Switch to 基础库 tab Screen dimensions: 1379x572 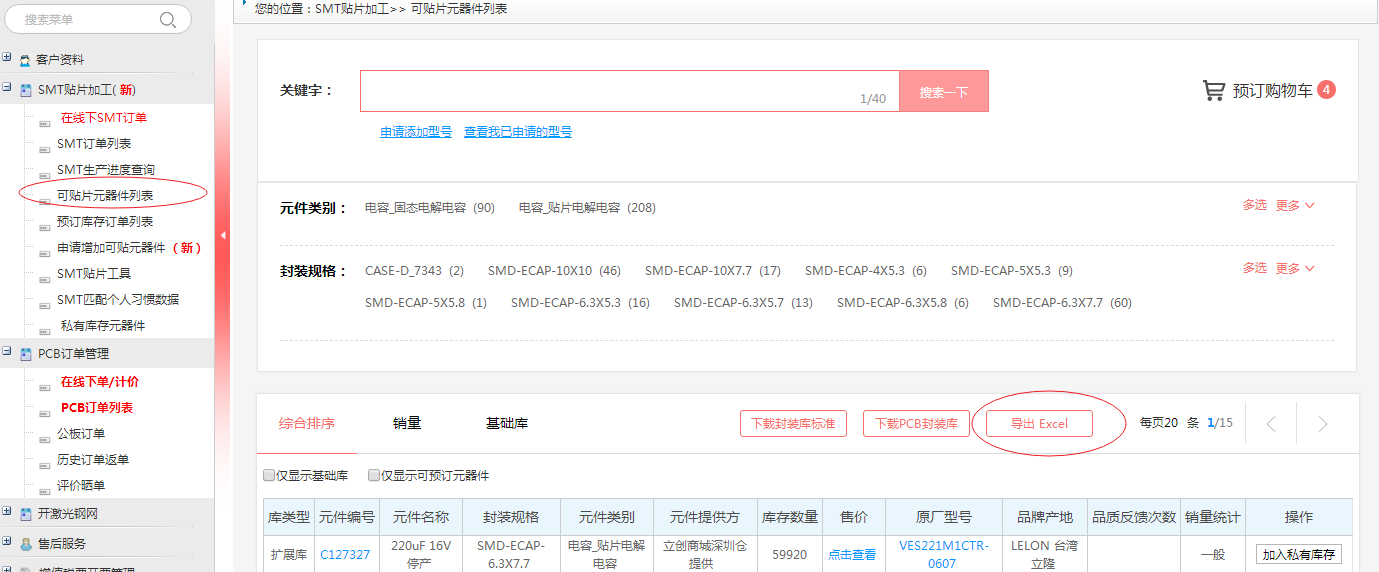pos(506,423)
